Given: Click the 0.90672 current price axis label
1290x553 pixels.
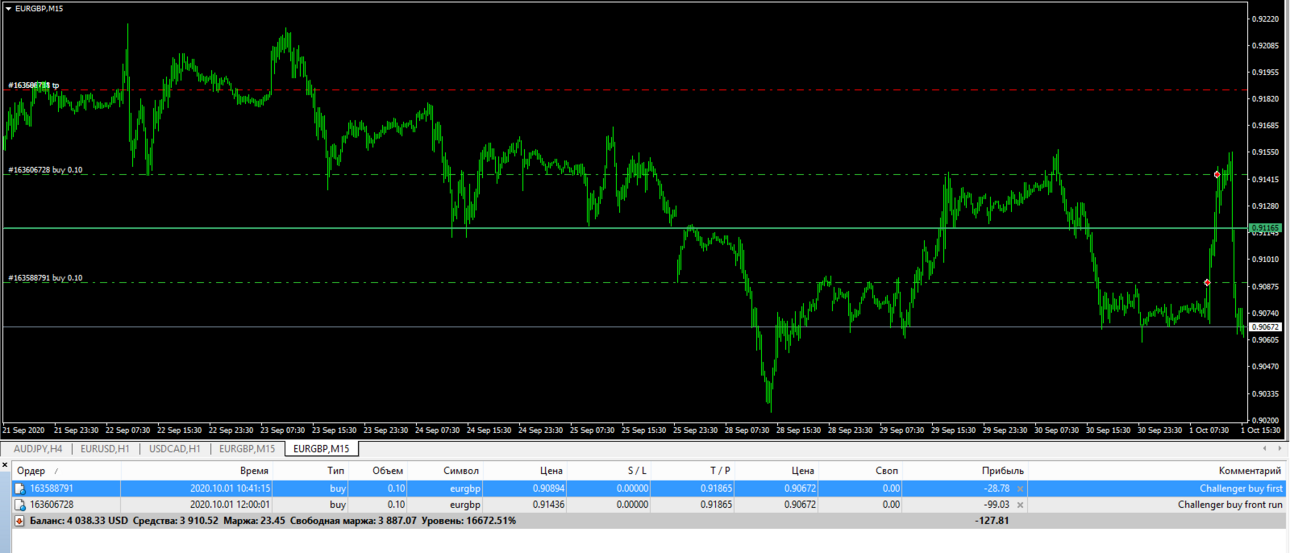Looking at the screenshot, I should click(1266, 327).
